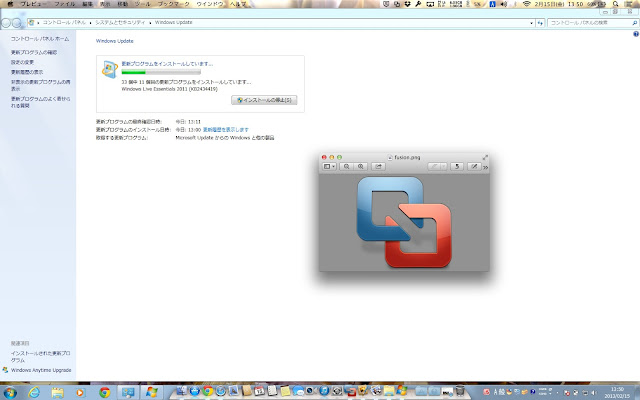The image size is (640, 400).
Task: Open the プレビュー menu
Action: coord(33,4)
